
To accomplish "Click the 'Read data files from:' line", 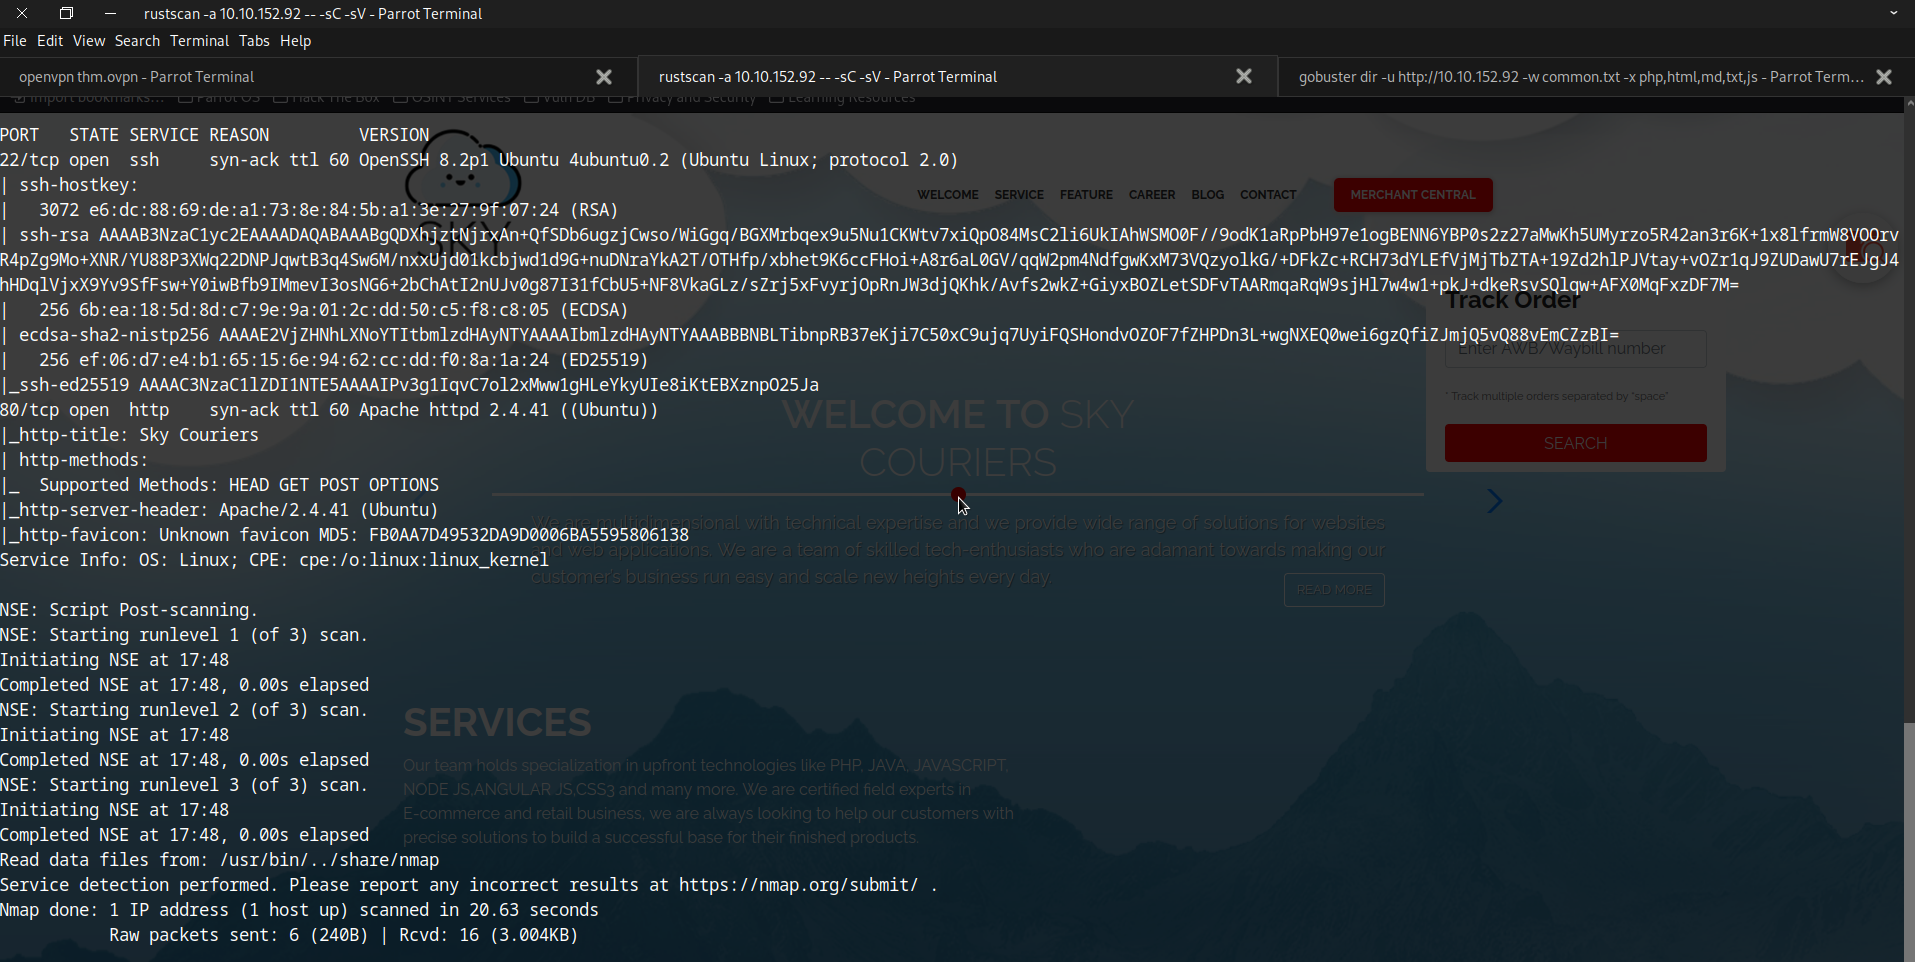I will 219,860.
